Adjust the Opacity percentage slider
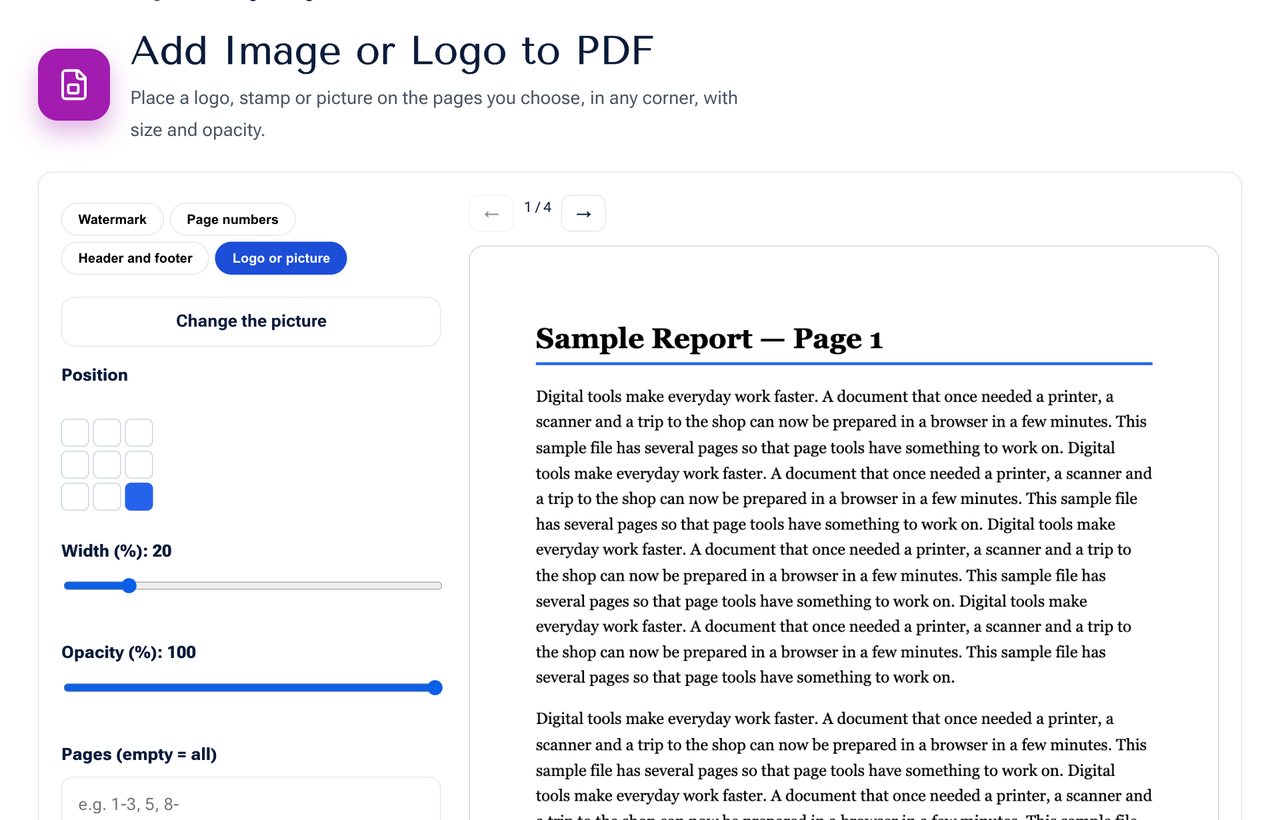 pos(252,688)
